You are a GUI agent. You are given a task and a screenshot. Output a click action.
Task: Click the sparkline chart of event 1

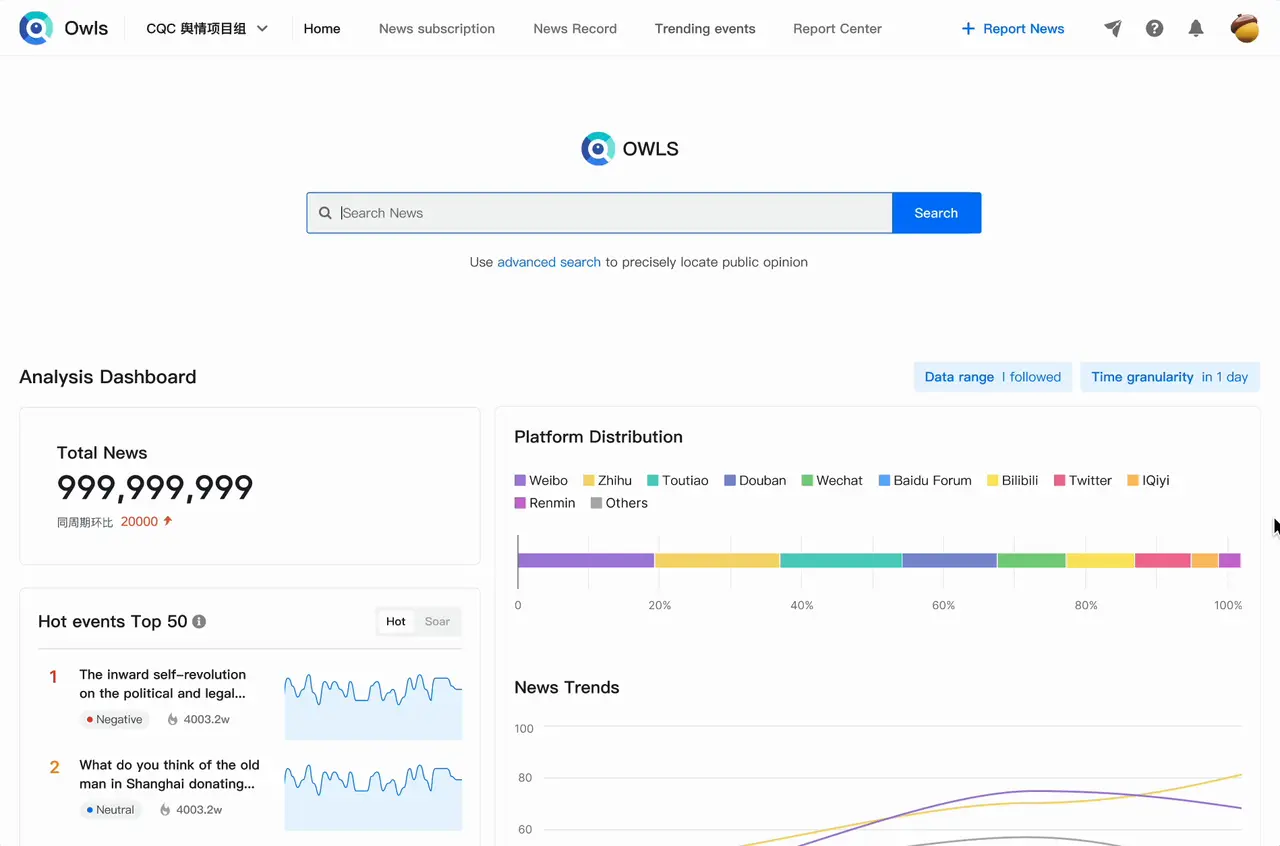(373, 705)
